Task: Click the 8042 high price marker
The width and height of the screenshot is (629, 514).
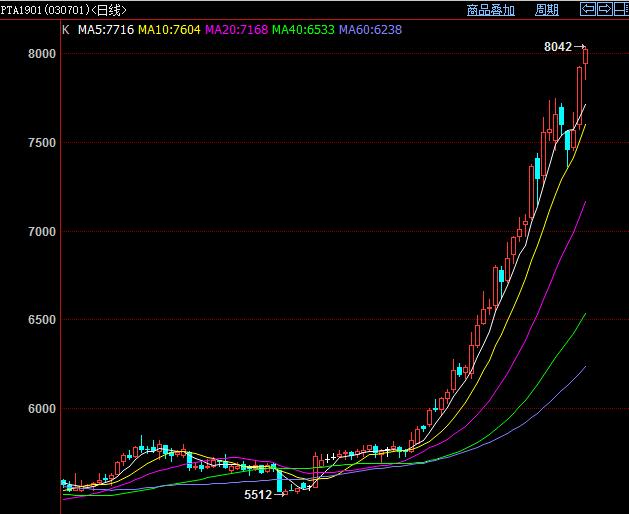Action: 558,47
